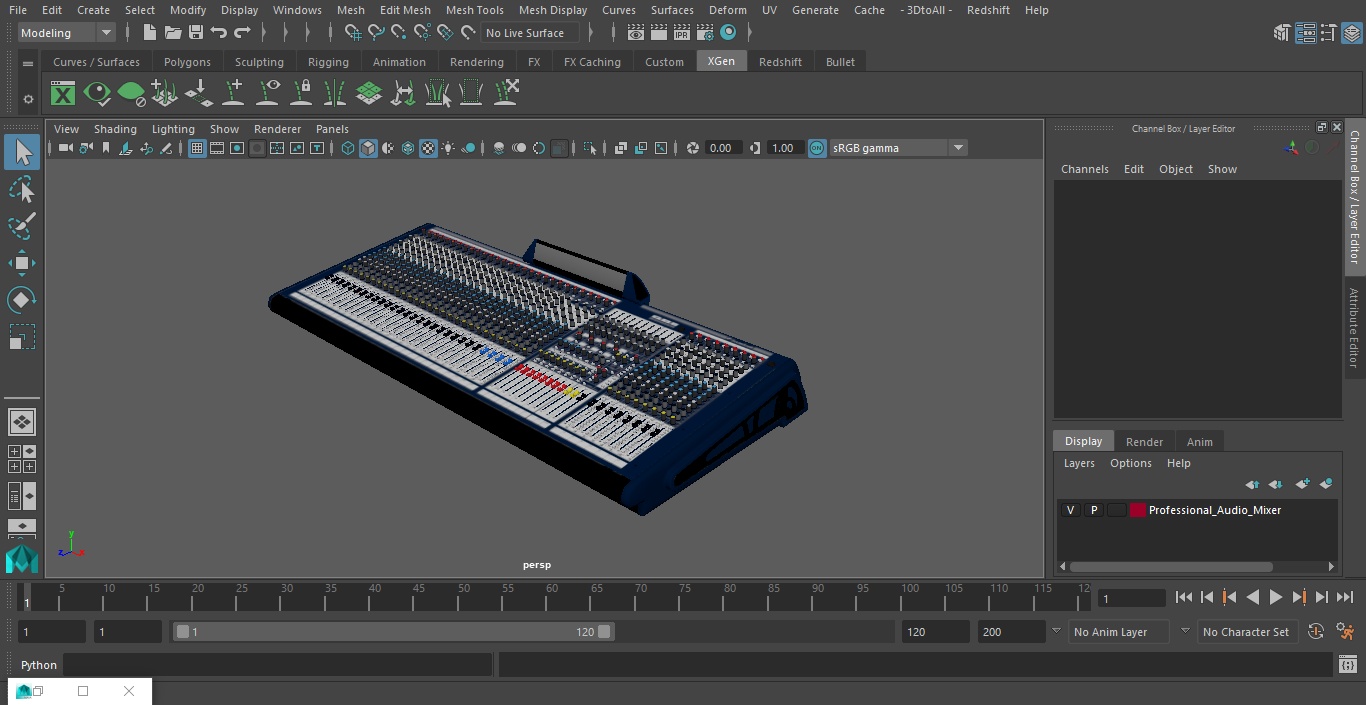Toggle wireframe on shaded cube icon
This screenshot has height=705, width=1366.
408,148
